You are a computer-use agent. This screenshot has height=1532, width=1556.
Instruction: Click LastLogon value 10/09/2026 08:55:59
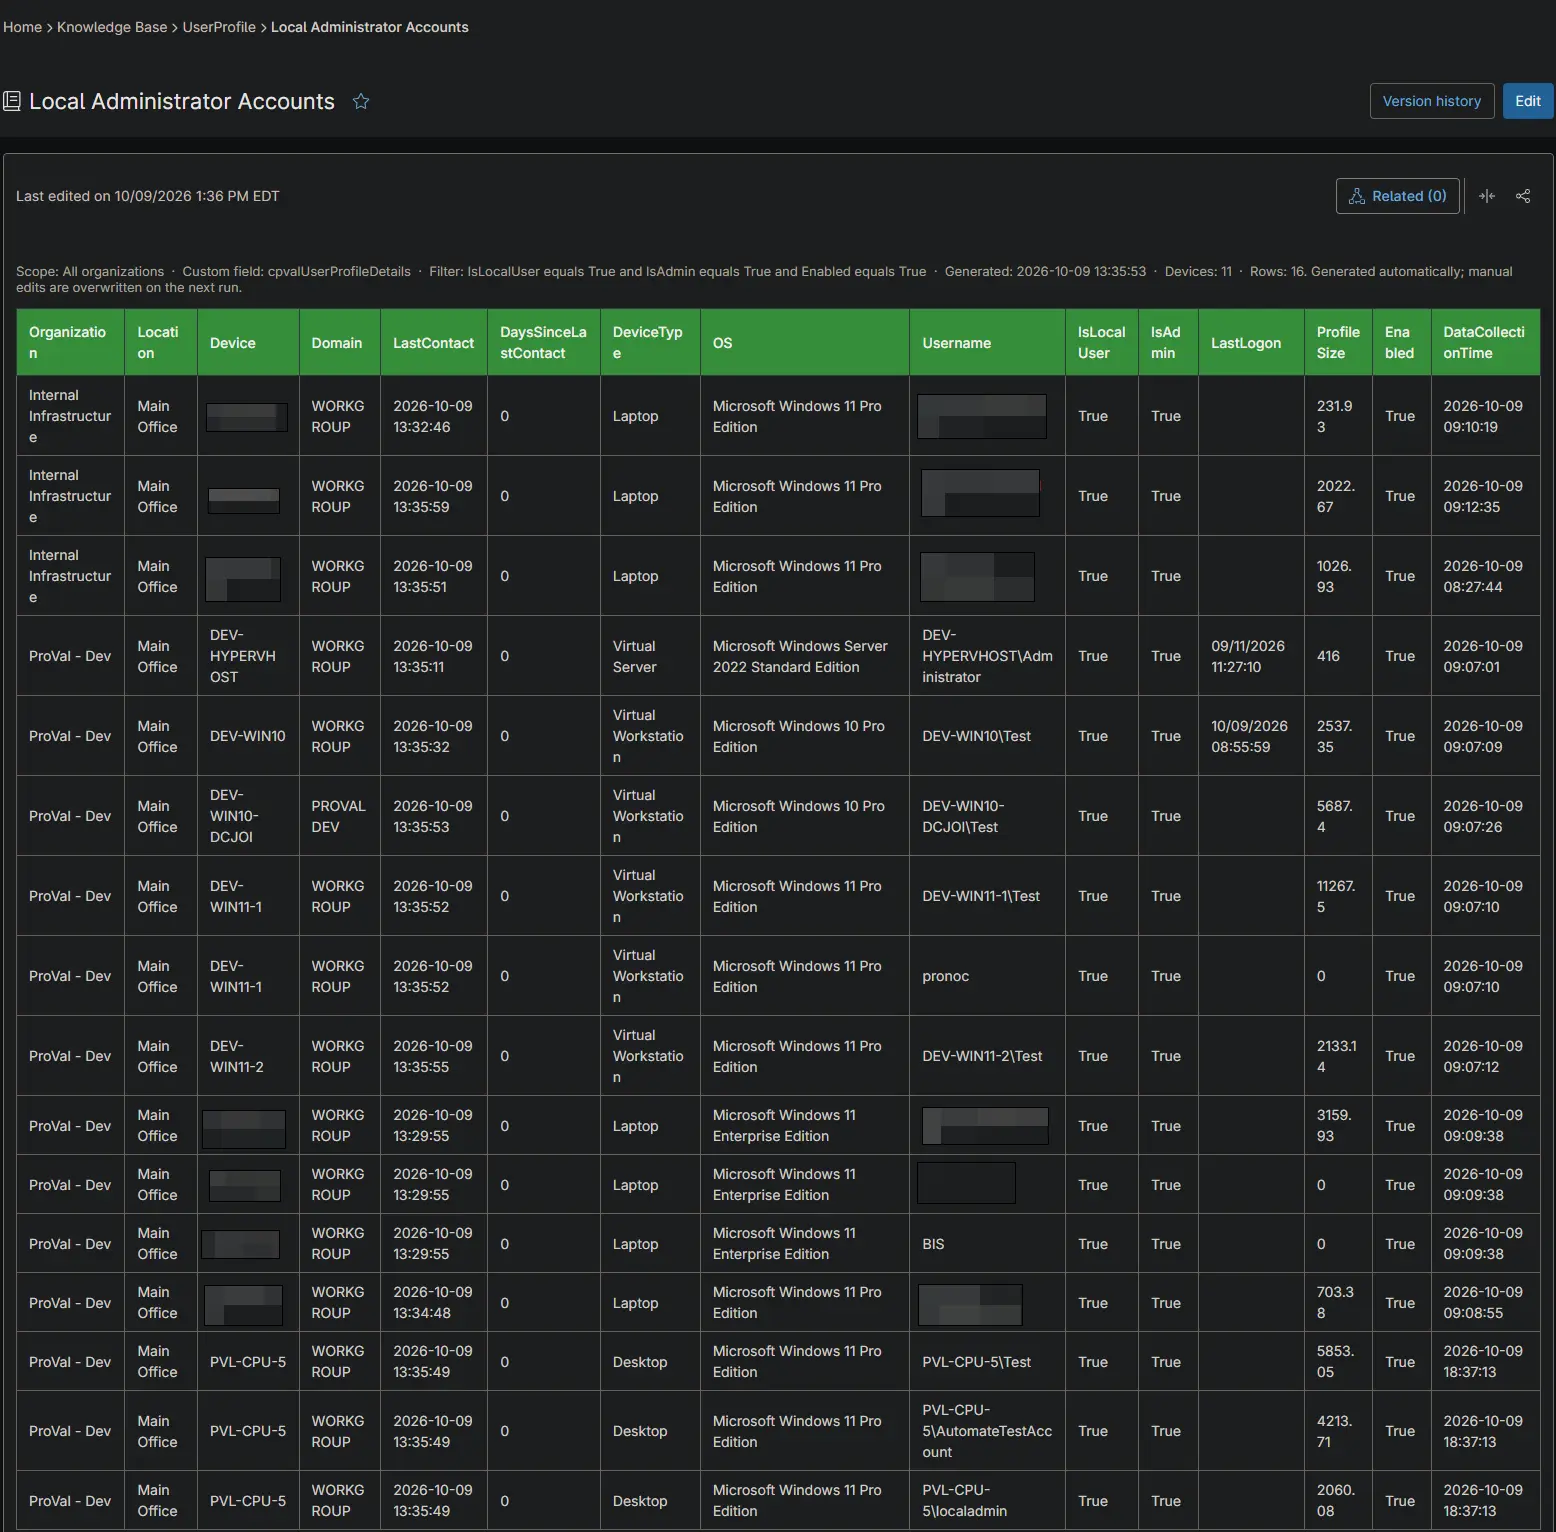click(x=1251, y=736)
